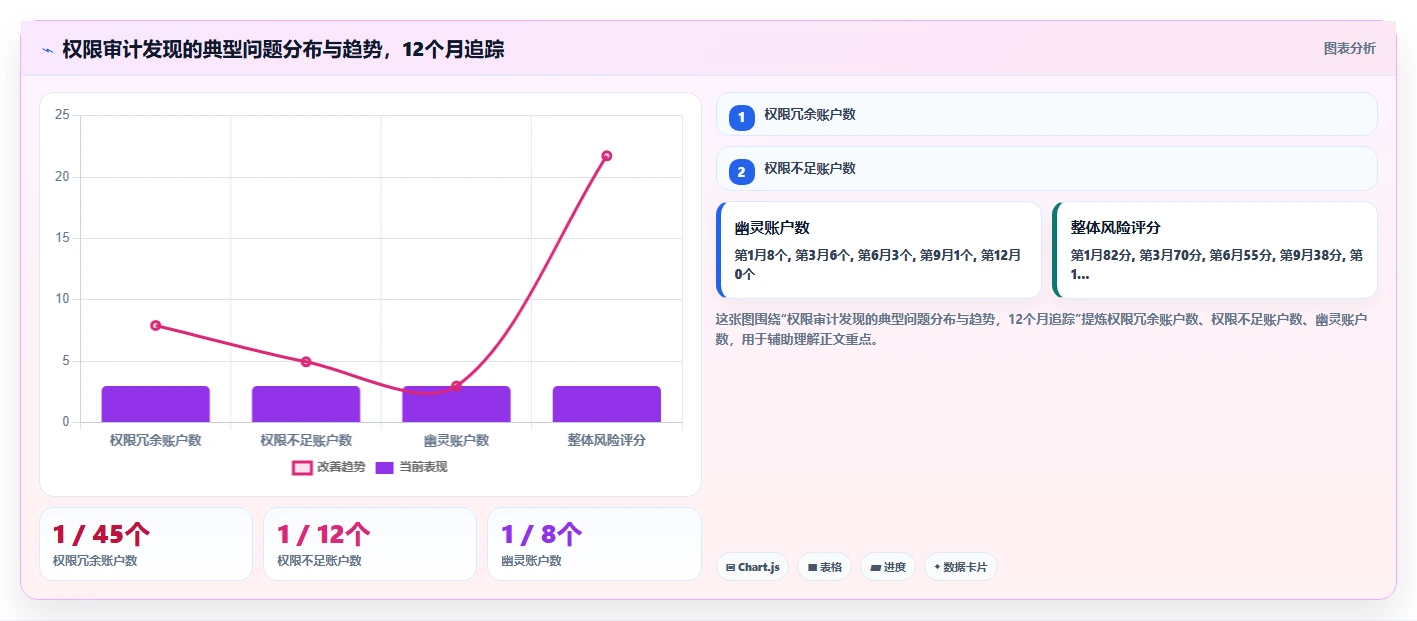
Task: Click the description paragraph starting 这张图围绕
Action: (1043, 329)
